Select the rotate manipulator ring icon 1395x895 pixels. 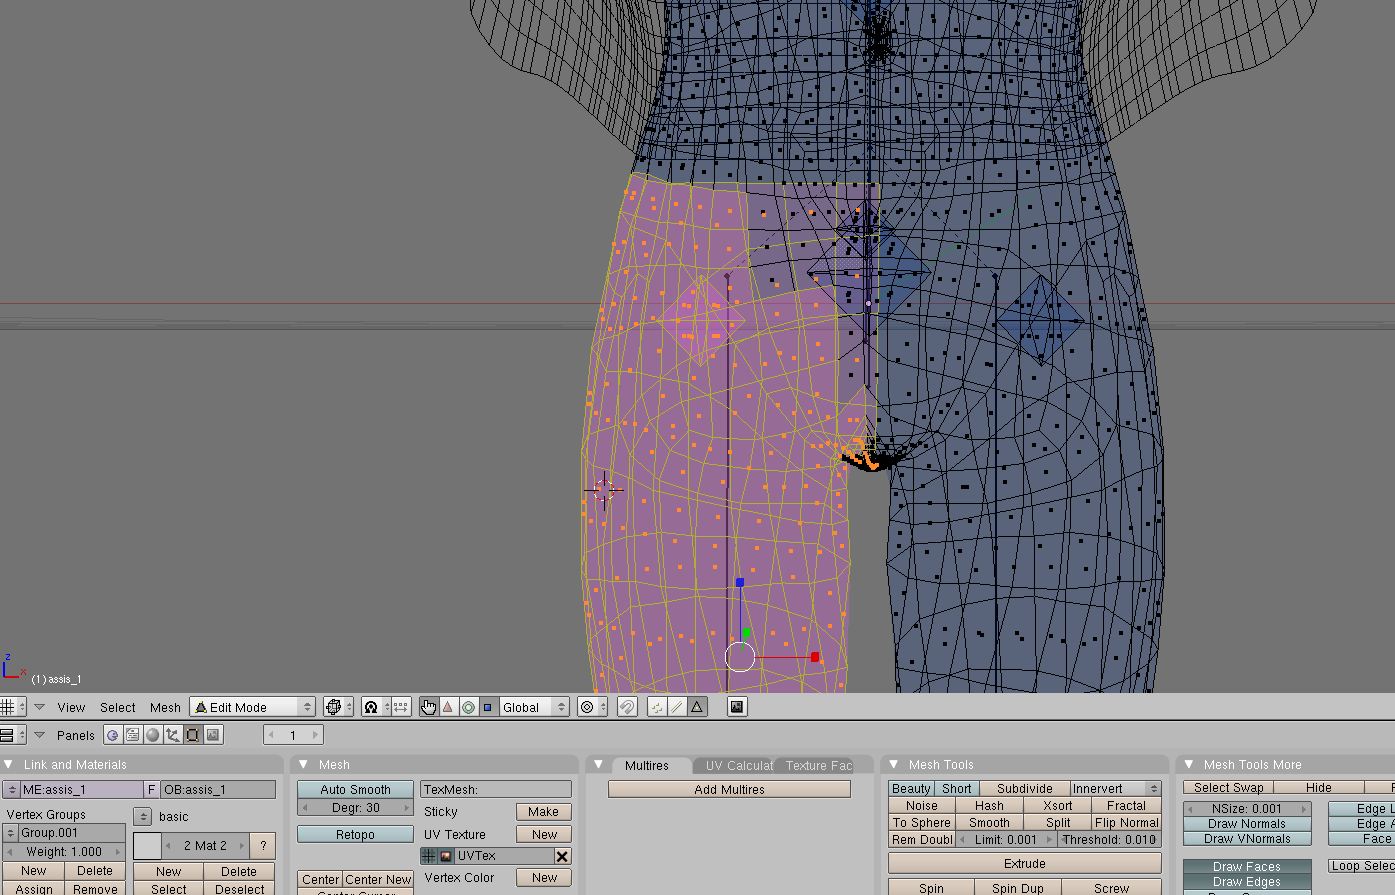468,707
